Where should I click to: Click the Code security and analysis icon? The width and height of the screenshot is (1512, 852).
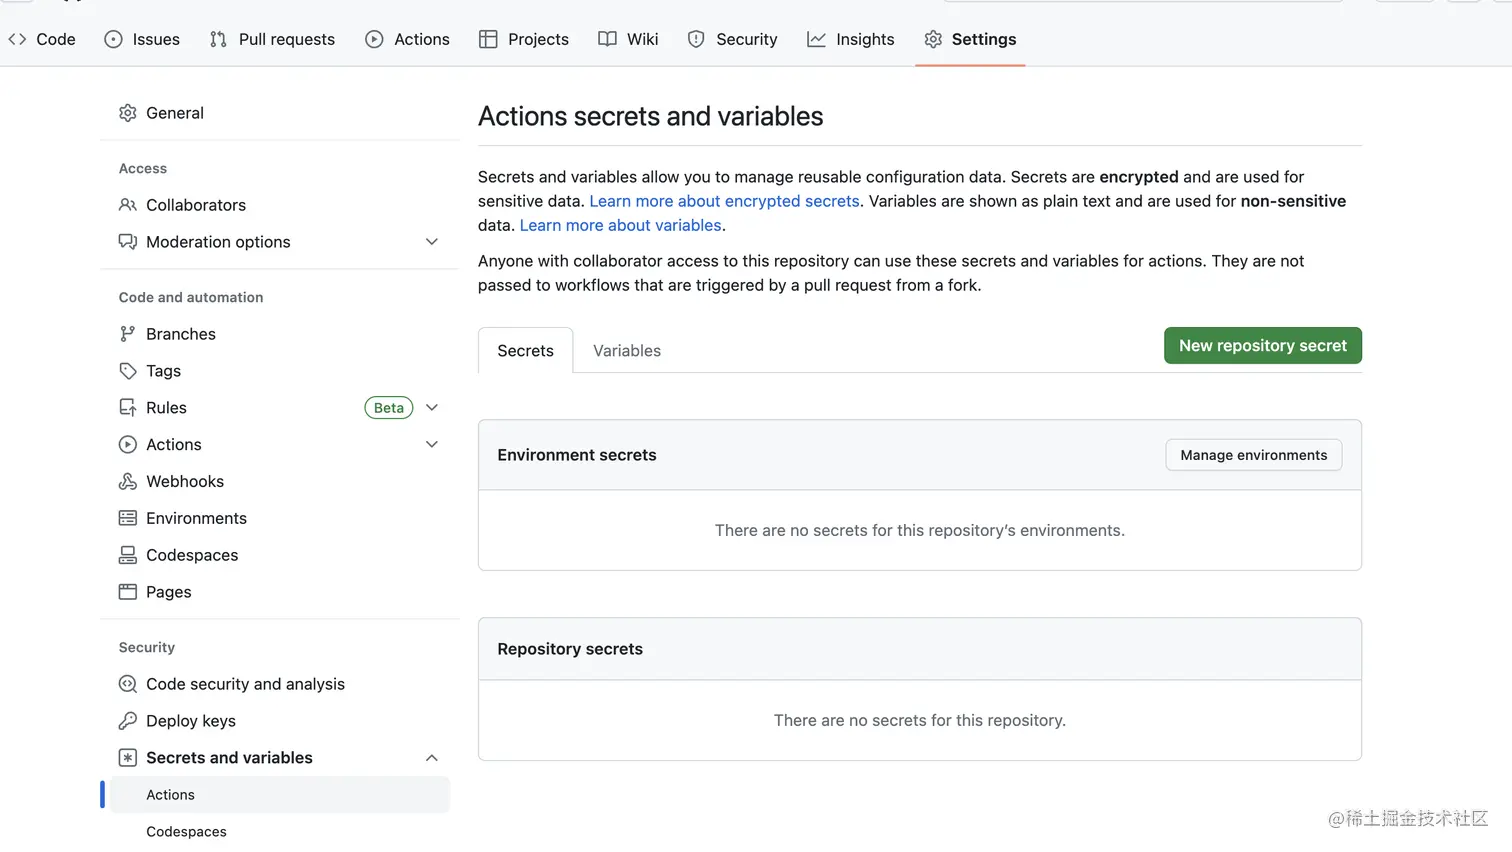point(127,684)
